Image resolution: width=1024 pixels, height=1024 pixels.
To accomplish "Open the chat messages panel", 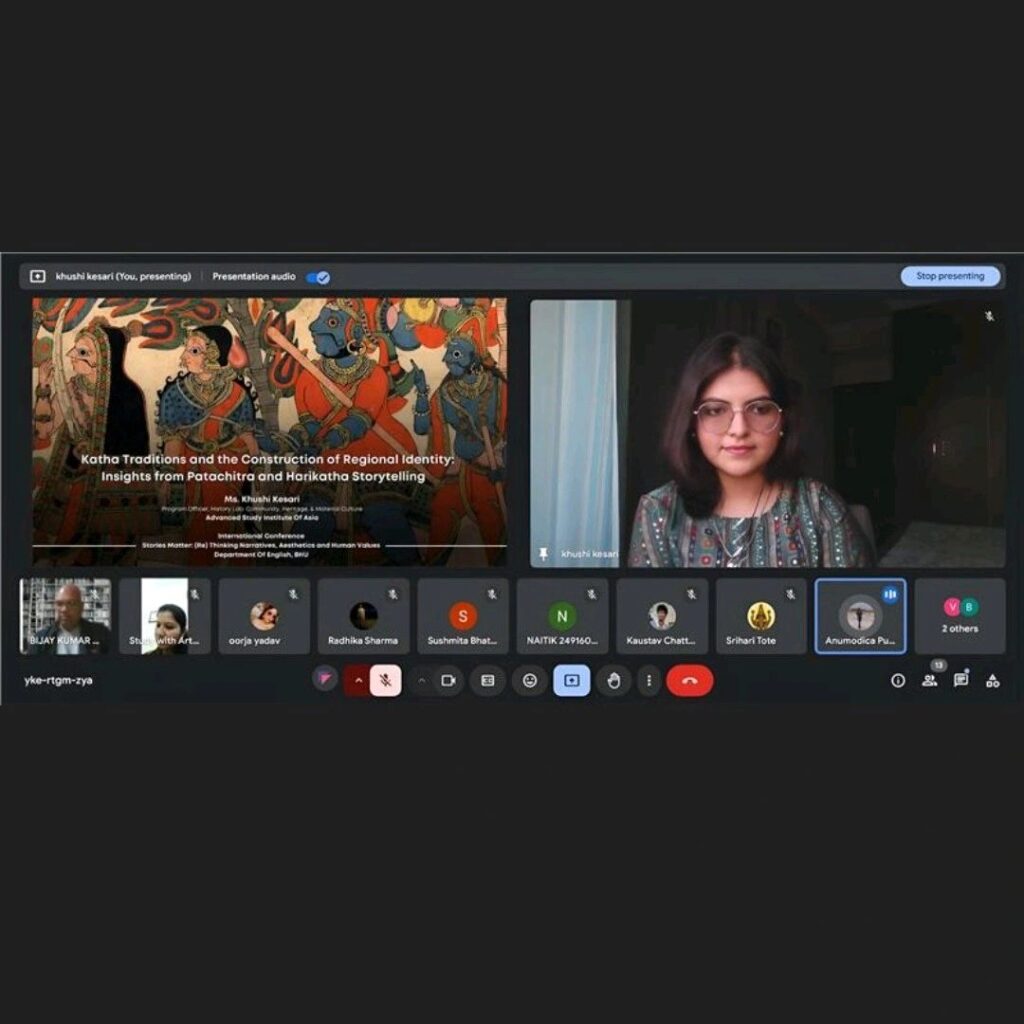I will point(961,681).
